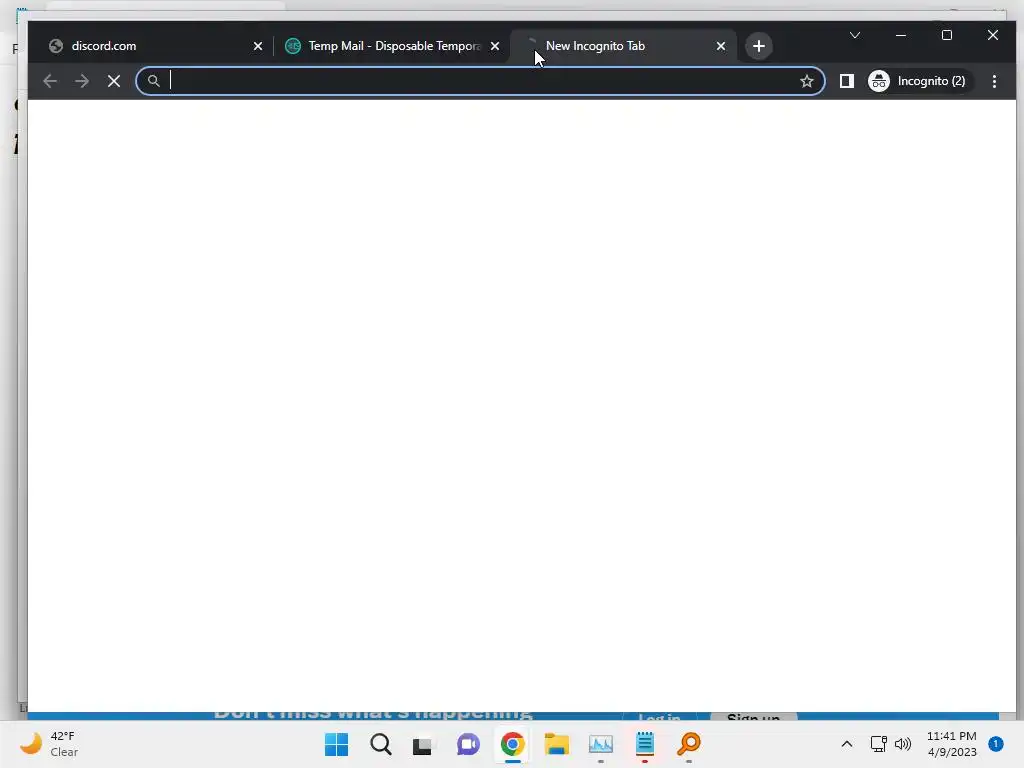1024x768 pixels.
Task: Maximize the Chrome window
Action: pyautogui.click(x=947, y=35)
